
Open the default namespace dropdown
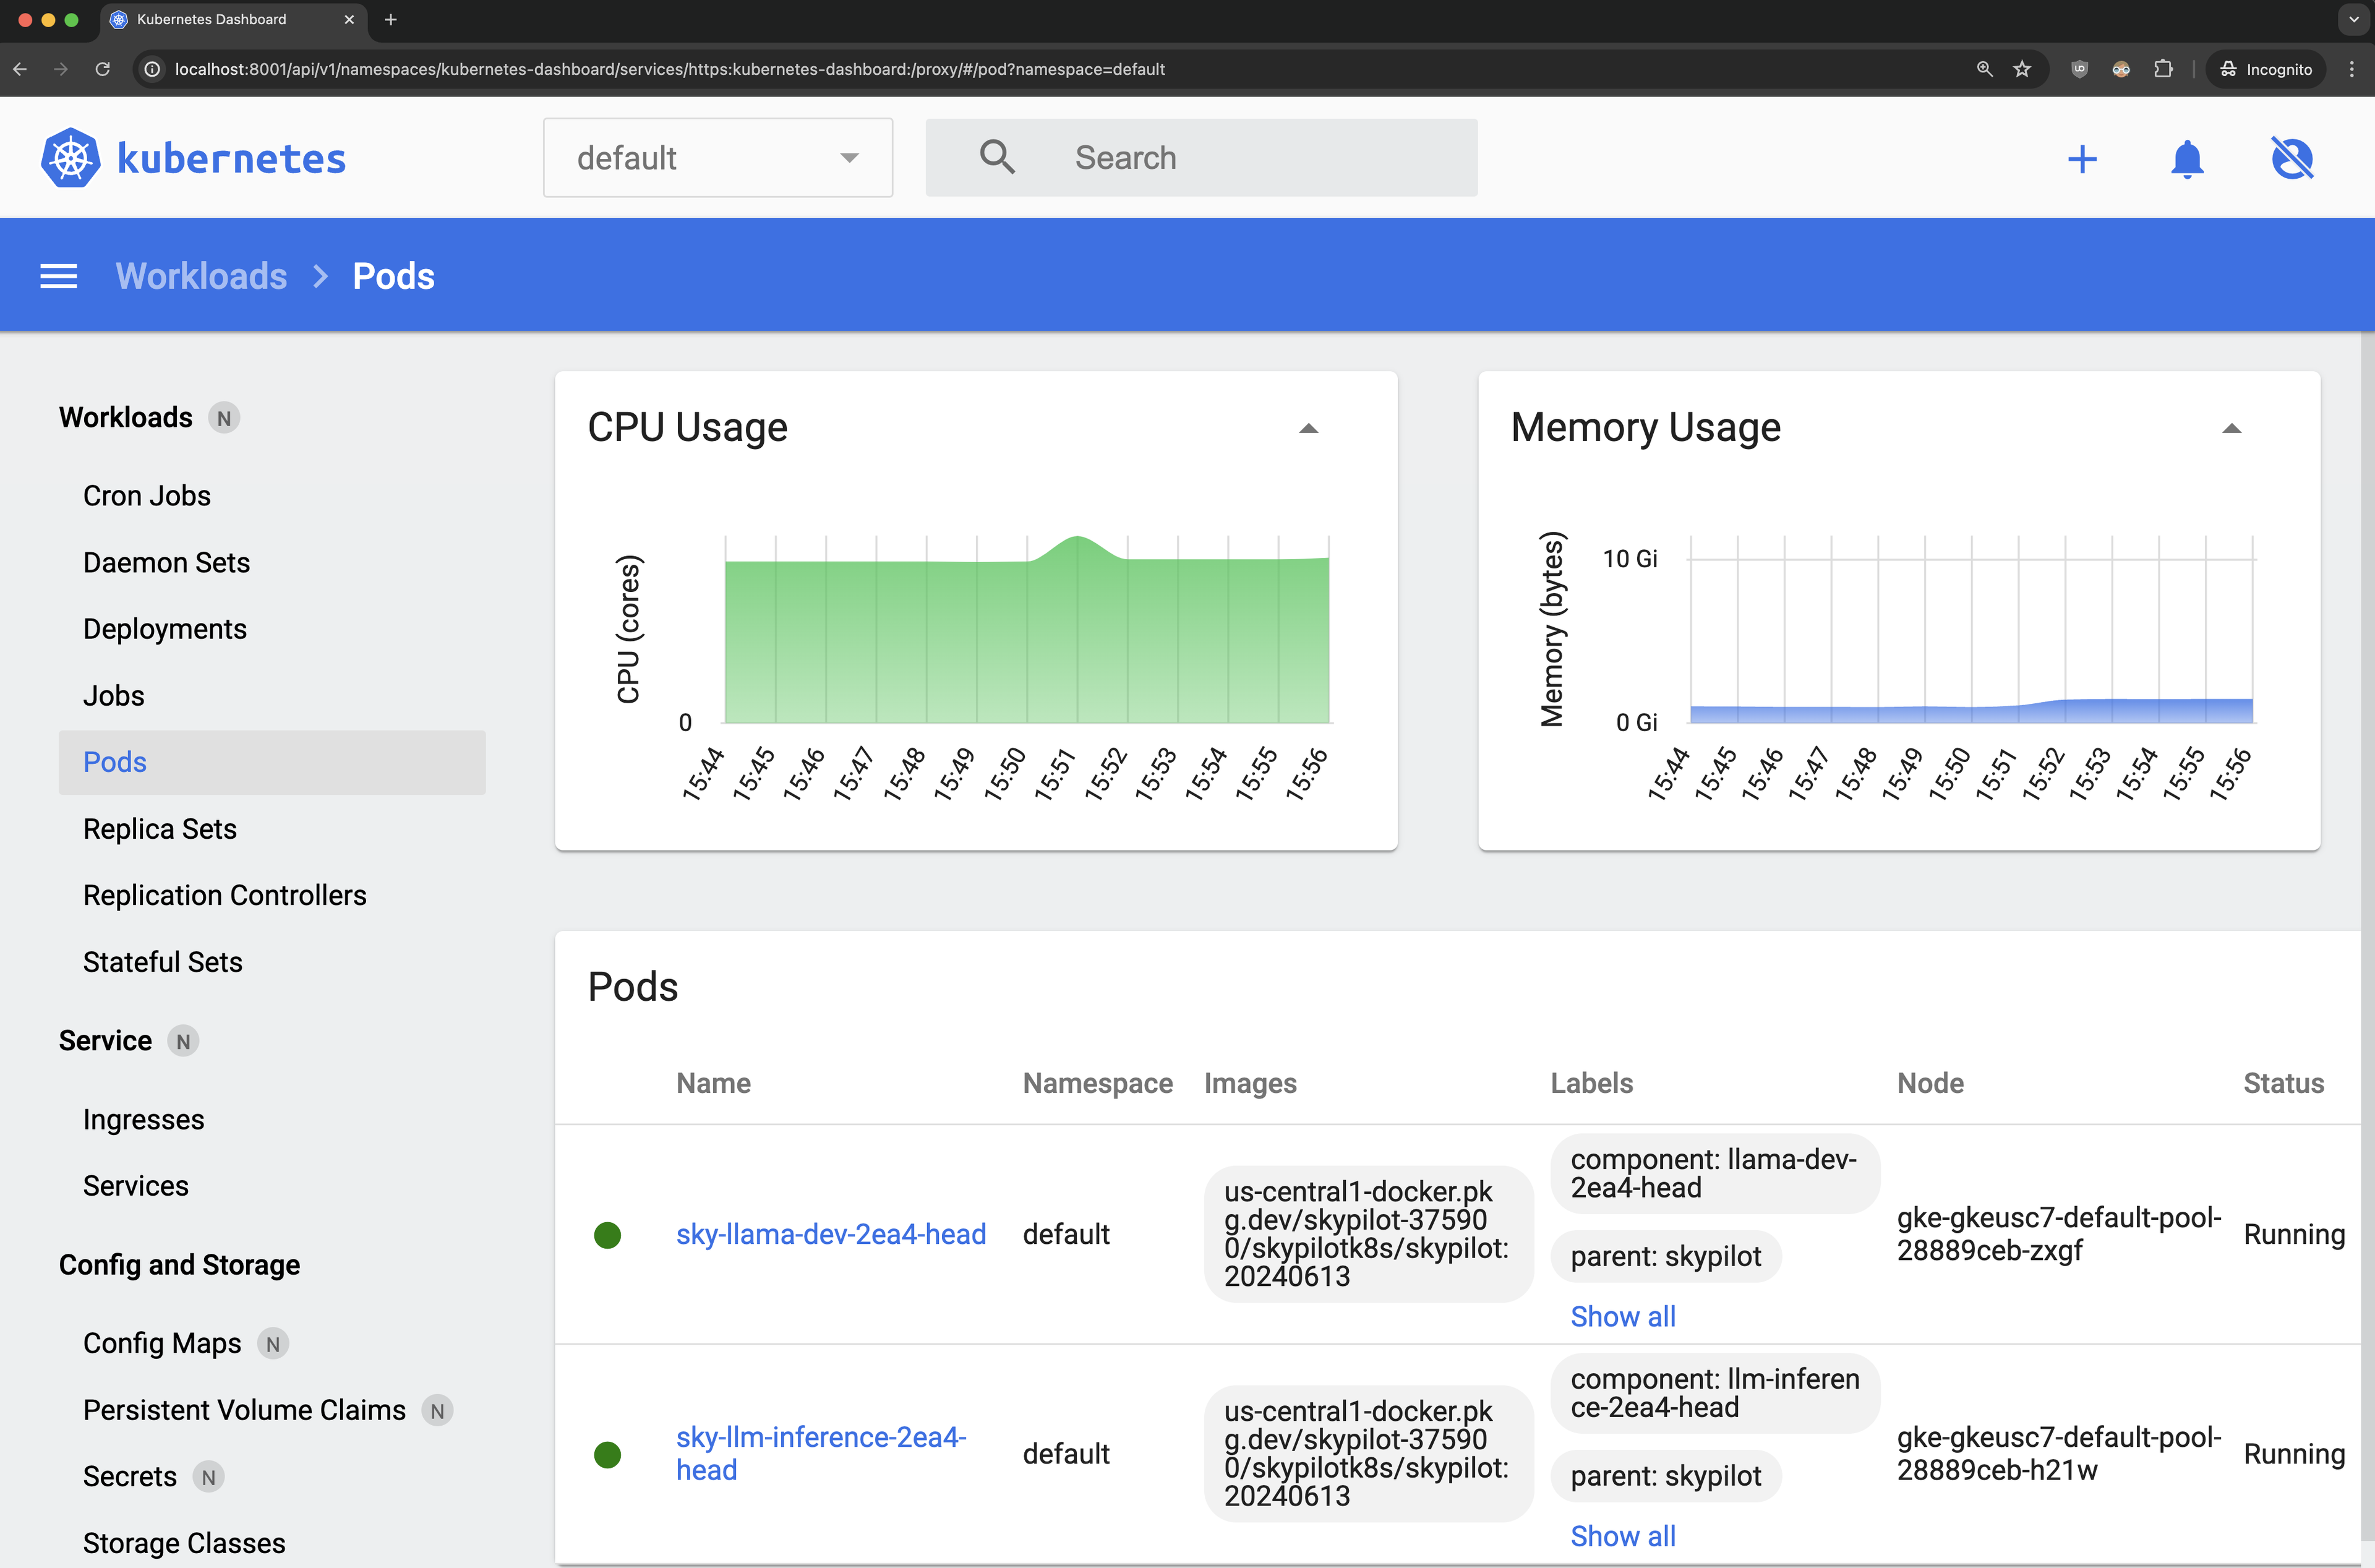[718, 158]
